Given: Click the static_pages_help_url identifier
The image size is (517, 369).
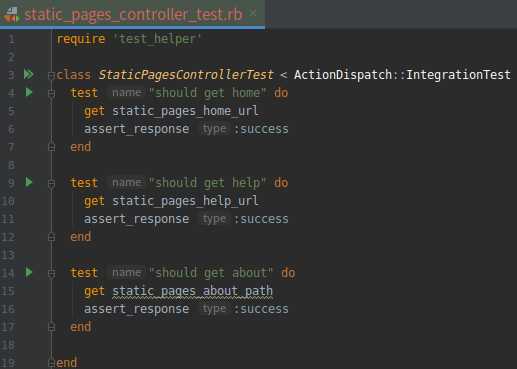Looking at the screenshot, I should (185, 201).
